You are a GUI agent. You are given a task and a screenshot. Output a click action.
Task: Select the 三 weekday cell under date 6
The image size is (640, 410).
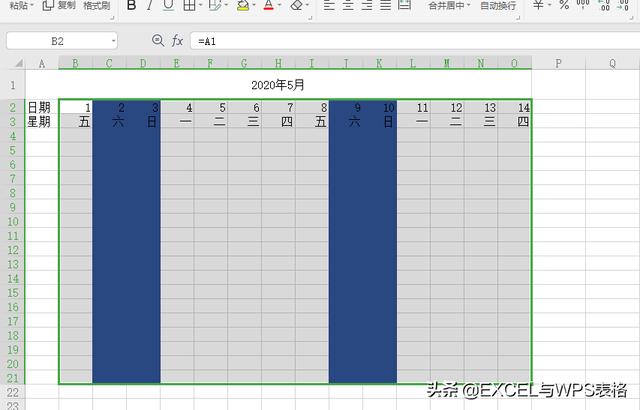click(244, 122)
